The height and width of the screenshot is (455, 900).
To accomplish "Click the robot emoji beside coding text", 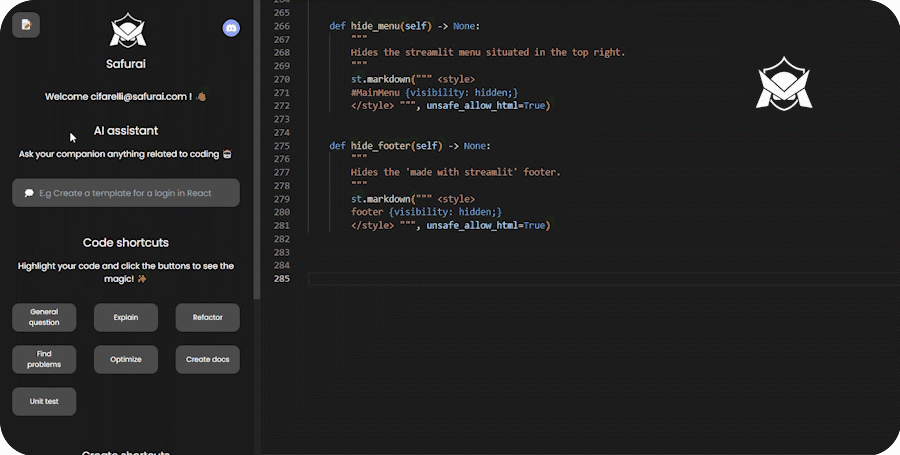I will (x=228, y=154).
